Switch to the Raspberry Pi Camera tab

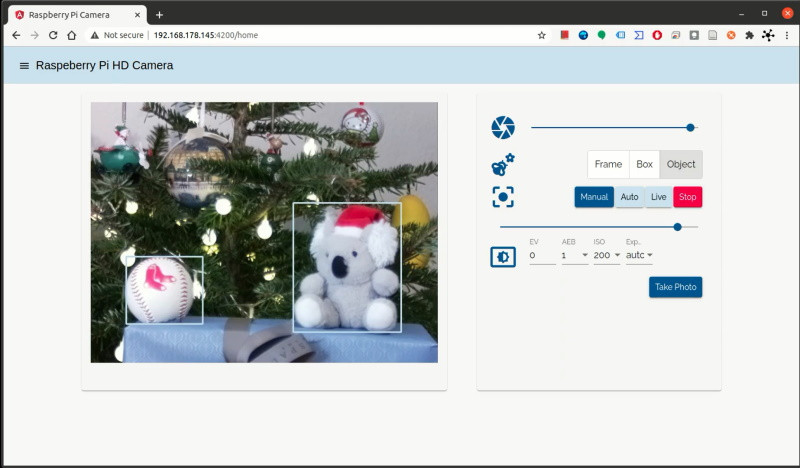click(x=75, y=14)
